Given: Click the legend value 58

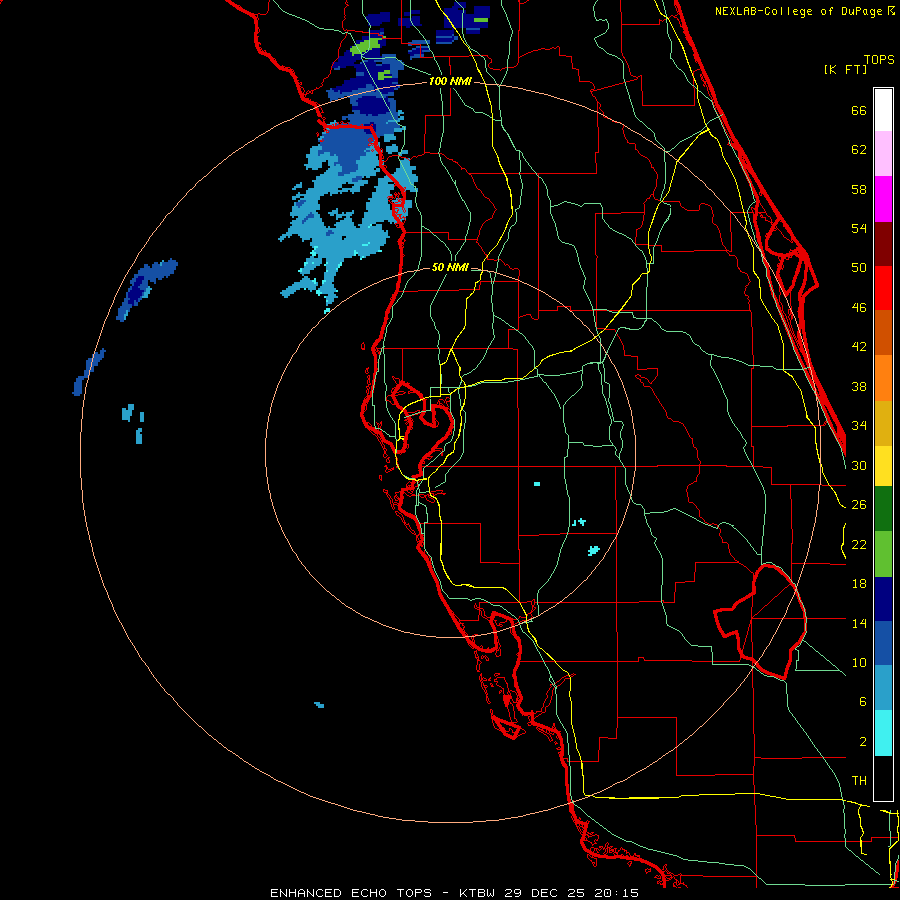Looking at the screenshot, I should pyautogui.click(x=859, y=189).
